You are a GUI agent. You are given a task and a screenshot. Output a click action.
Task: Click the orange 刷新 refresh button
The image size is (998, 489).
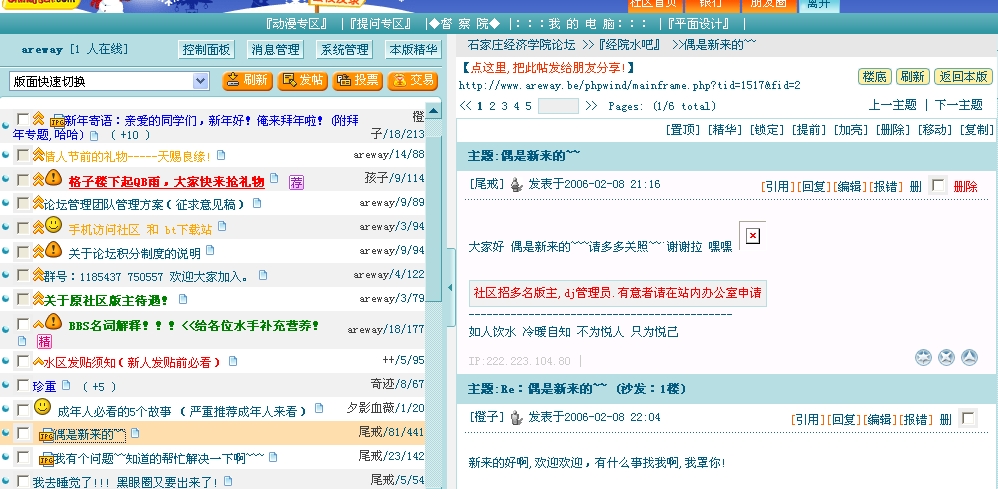coord(246,81)
